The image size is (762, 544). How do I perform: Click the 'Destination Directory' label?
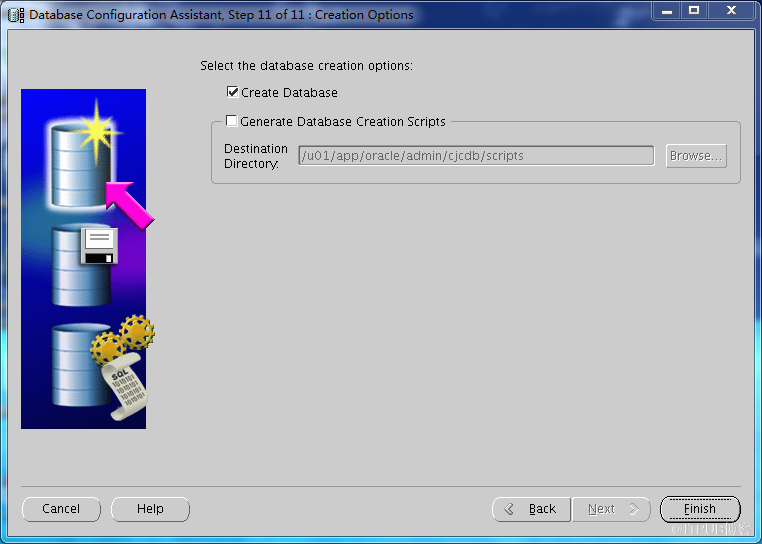[256, 156]
